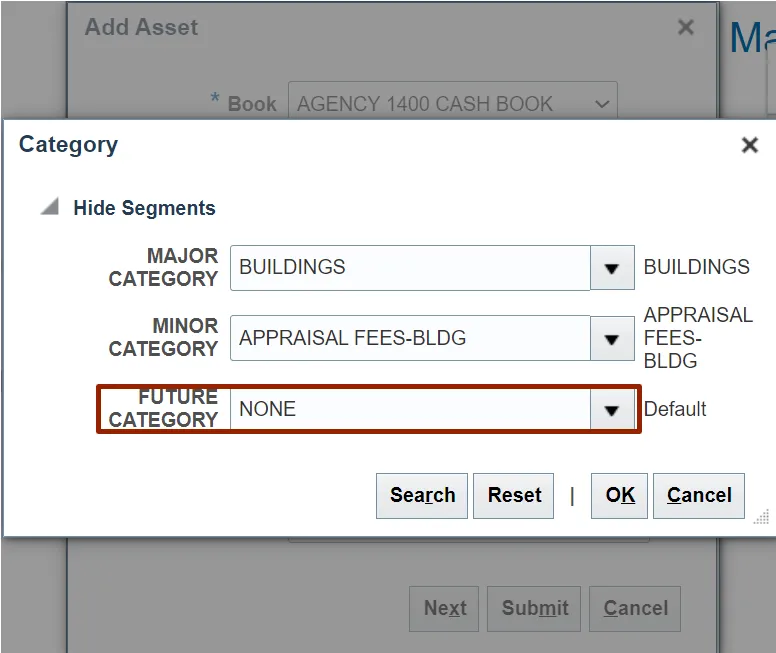Screen dimensions: 776x653
Task: Click the Submit button in Add Asset
Action: click(535, 609)
